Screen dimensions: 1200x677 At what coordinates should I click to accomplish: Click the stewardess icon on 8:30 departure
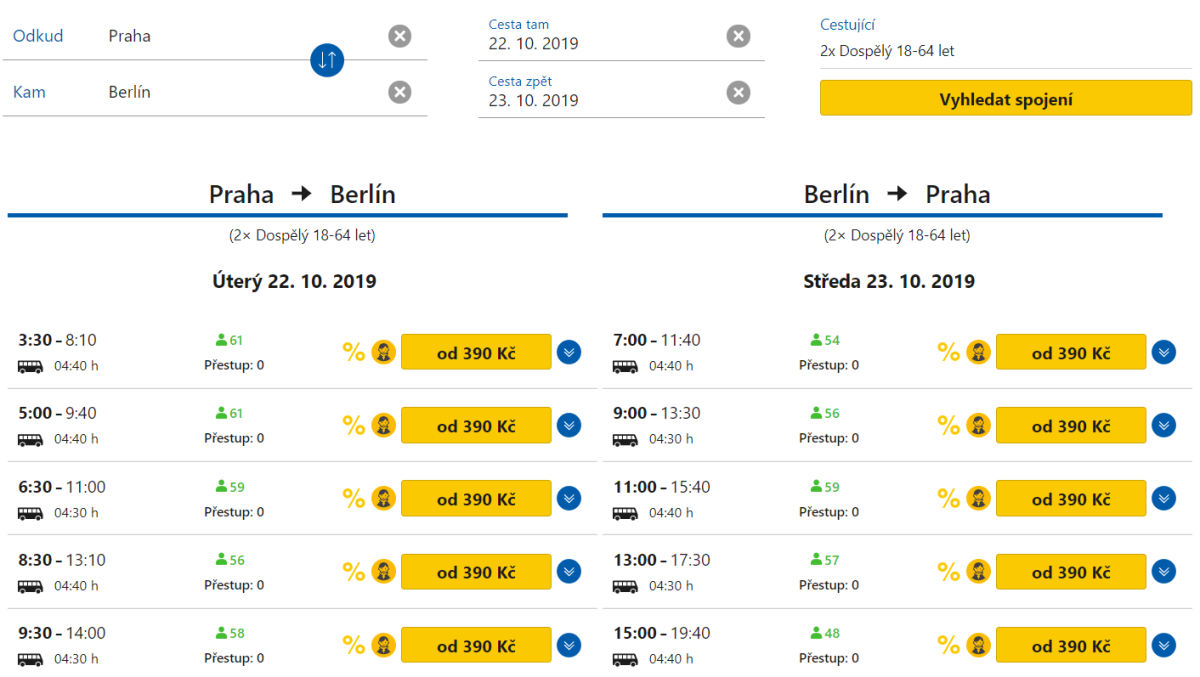pos(384,572)
